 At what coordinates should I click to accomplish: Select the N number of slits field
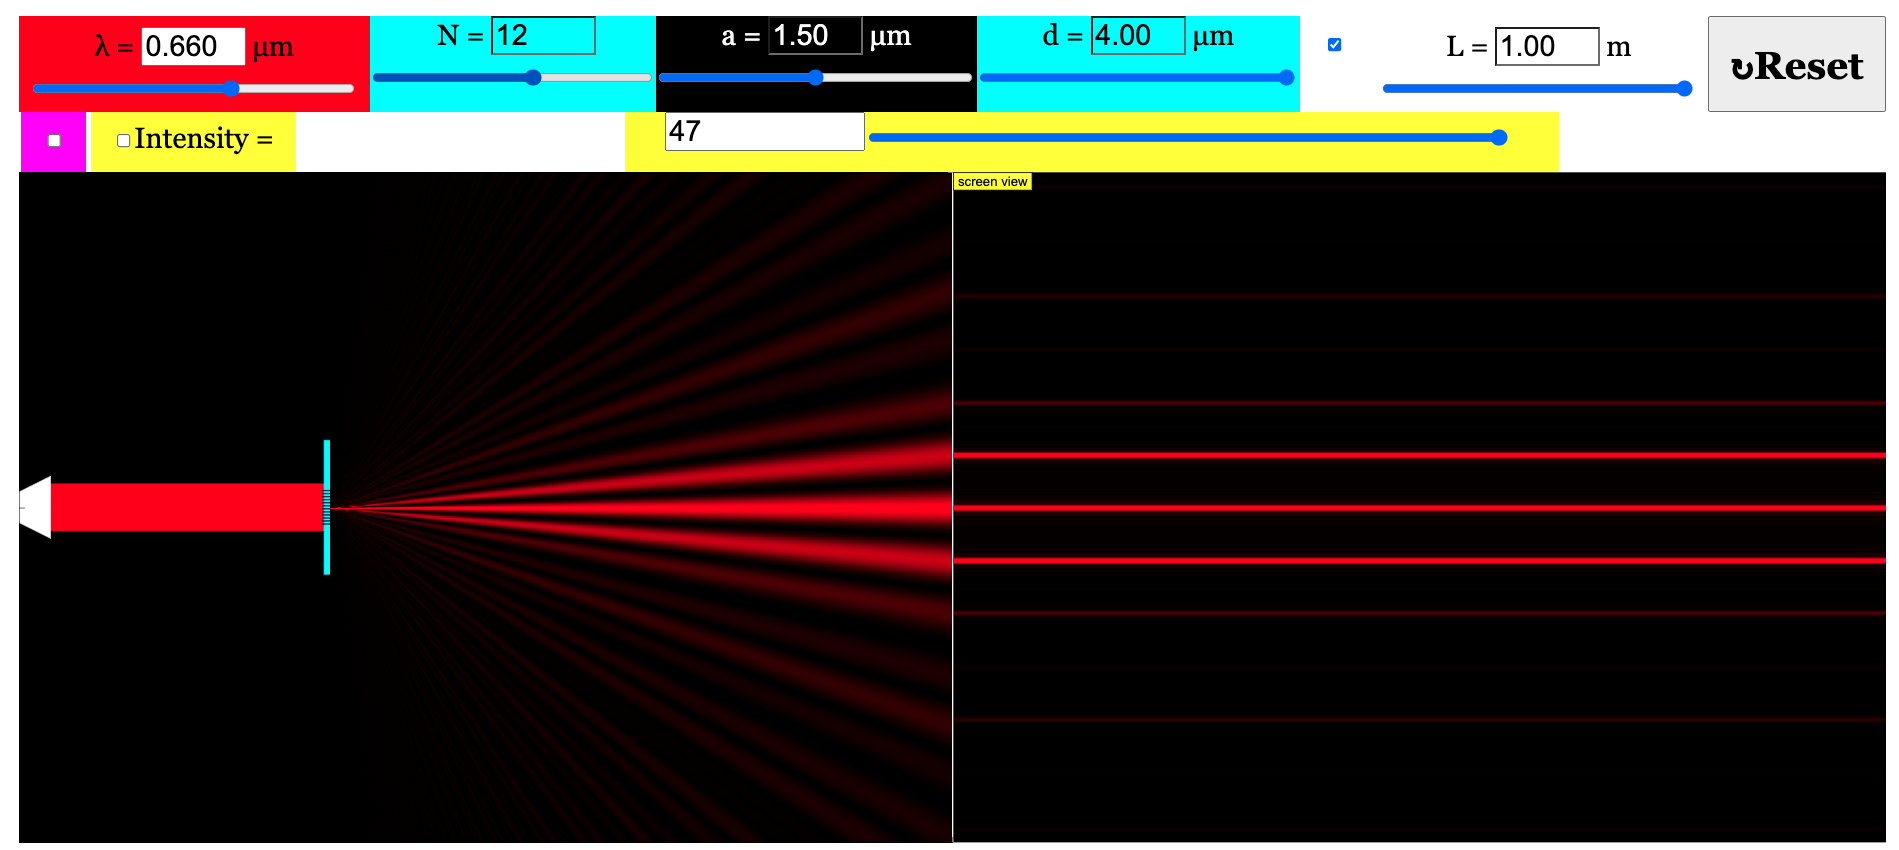[543, 36]
